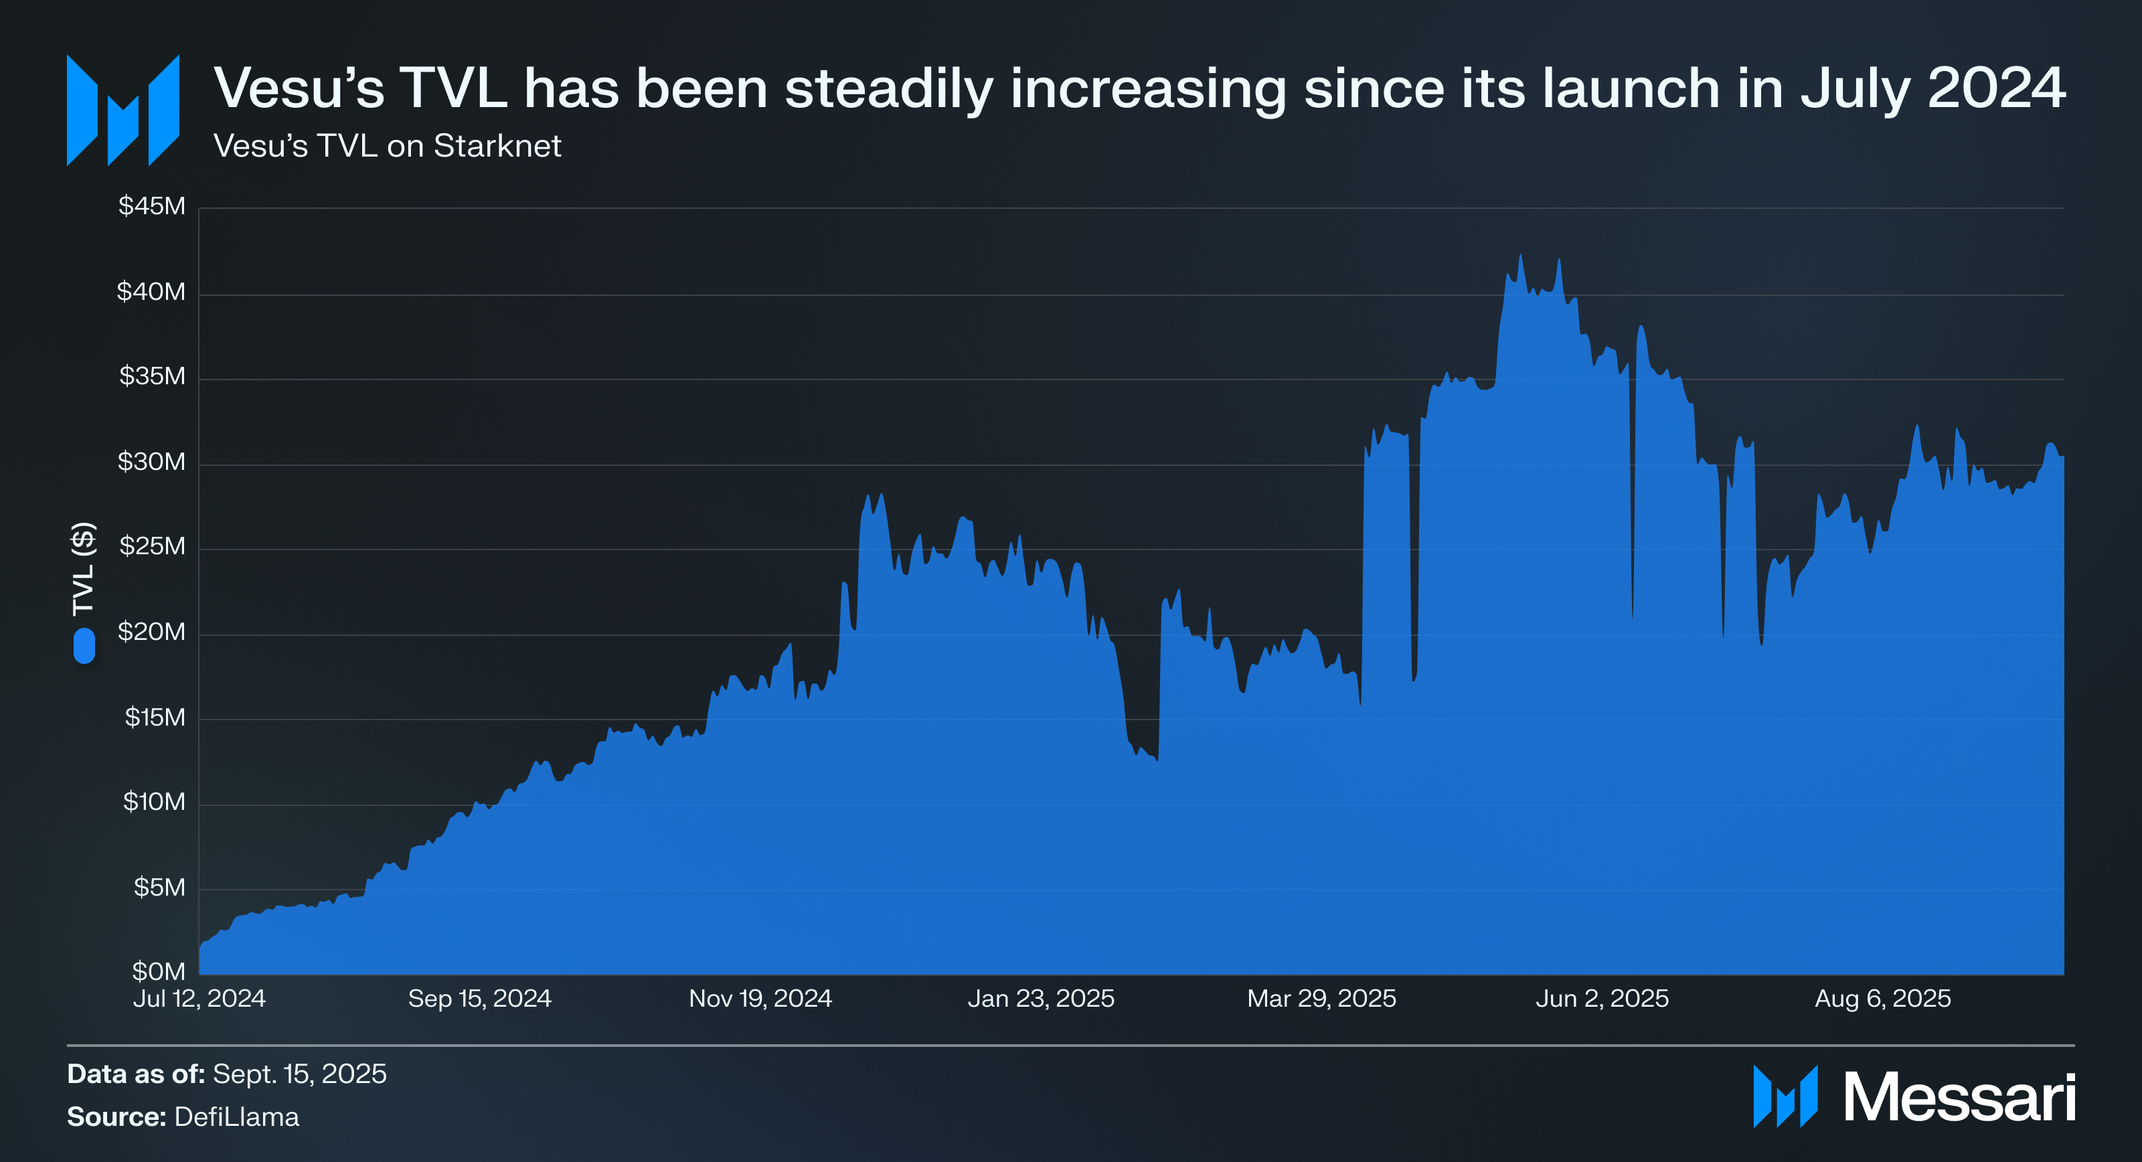Click the $45M y-axis label

tap(152, 207)
